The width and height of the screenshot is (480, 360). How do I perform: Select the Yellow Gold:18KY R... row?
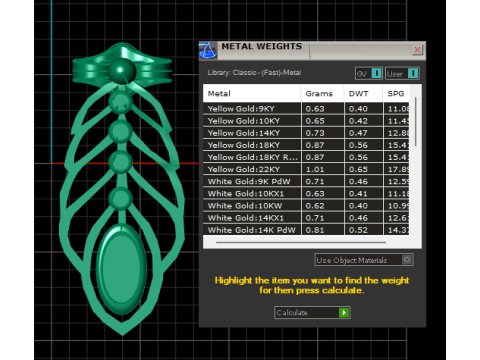click(306, 157)
